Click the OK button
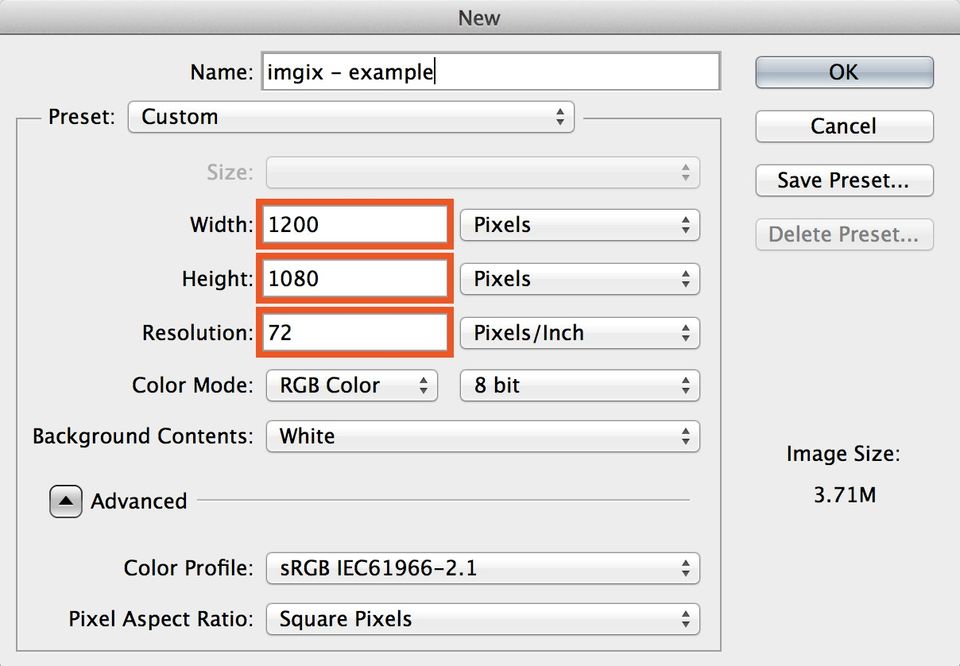960x666 pixels. 844,72
